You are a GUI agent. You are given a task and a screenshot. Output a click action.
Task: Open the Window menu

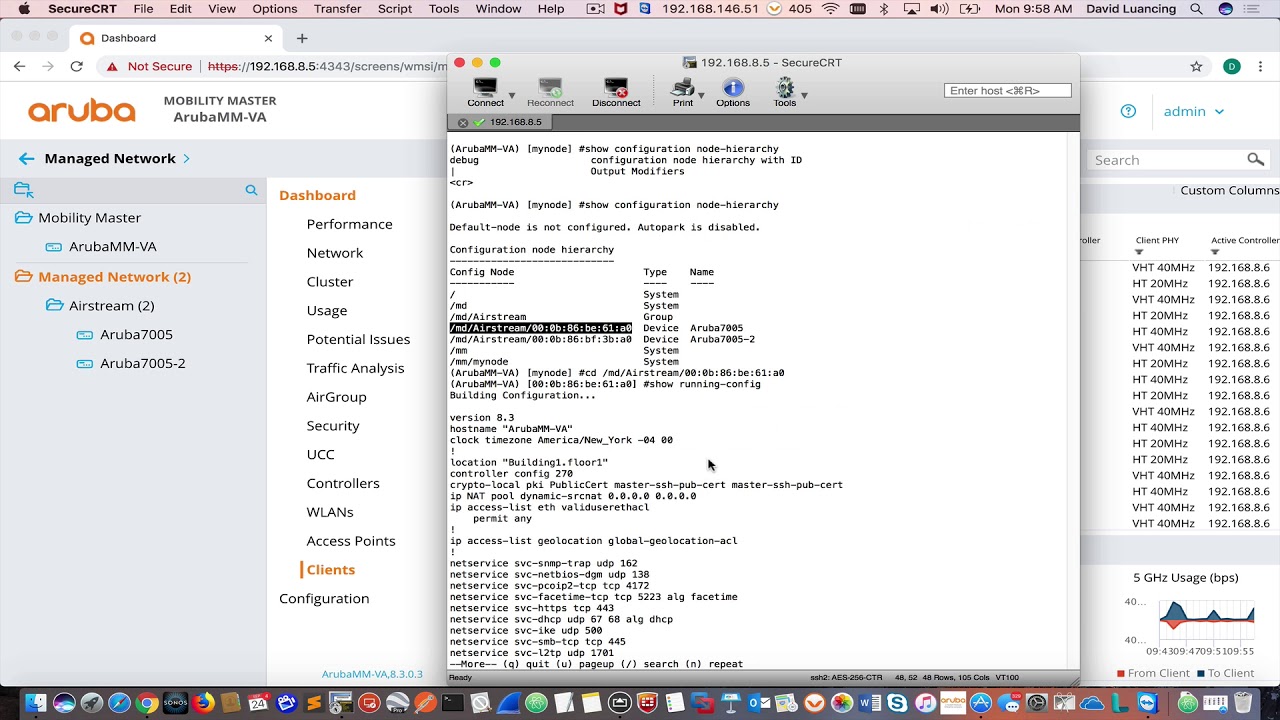click(498, 9)
